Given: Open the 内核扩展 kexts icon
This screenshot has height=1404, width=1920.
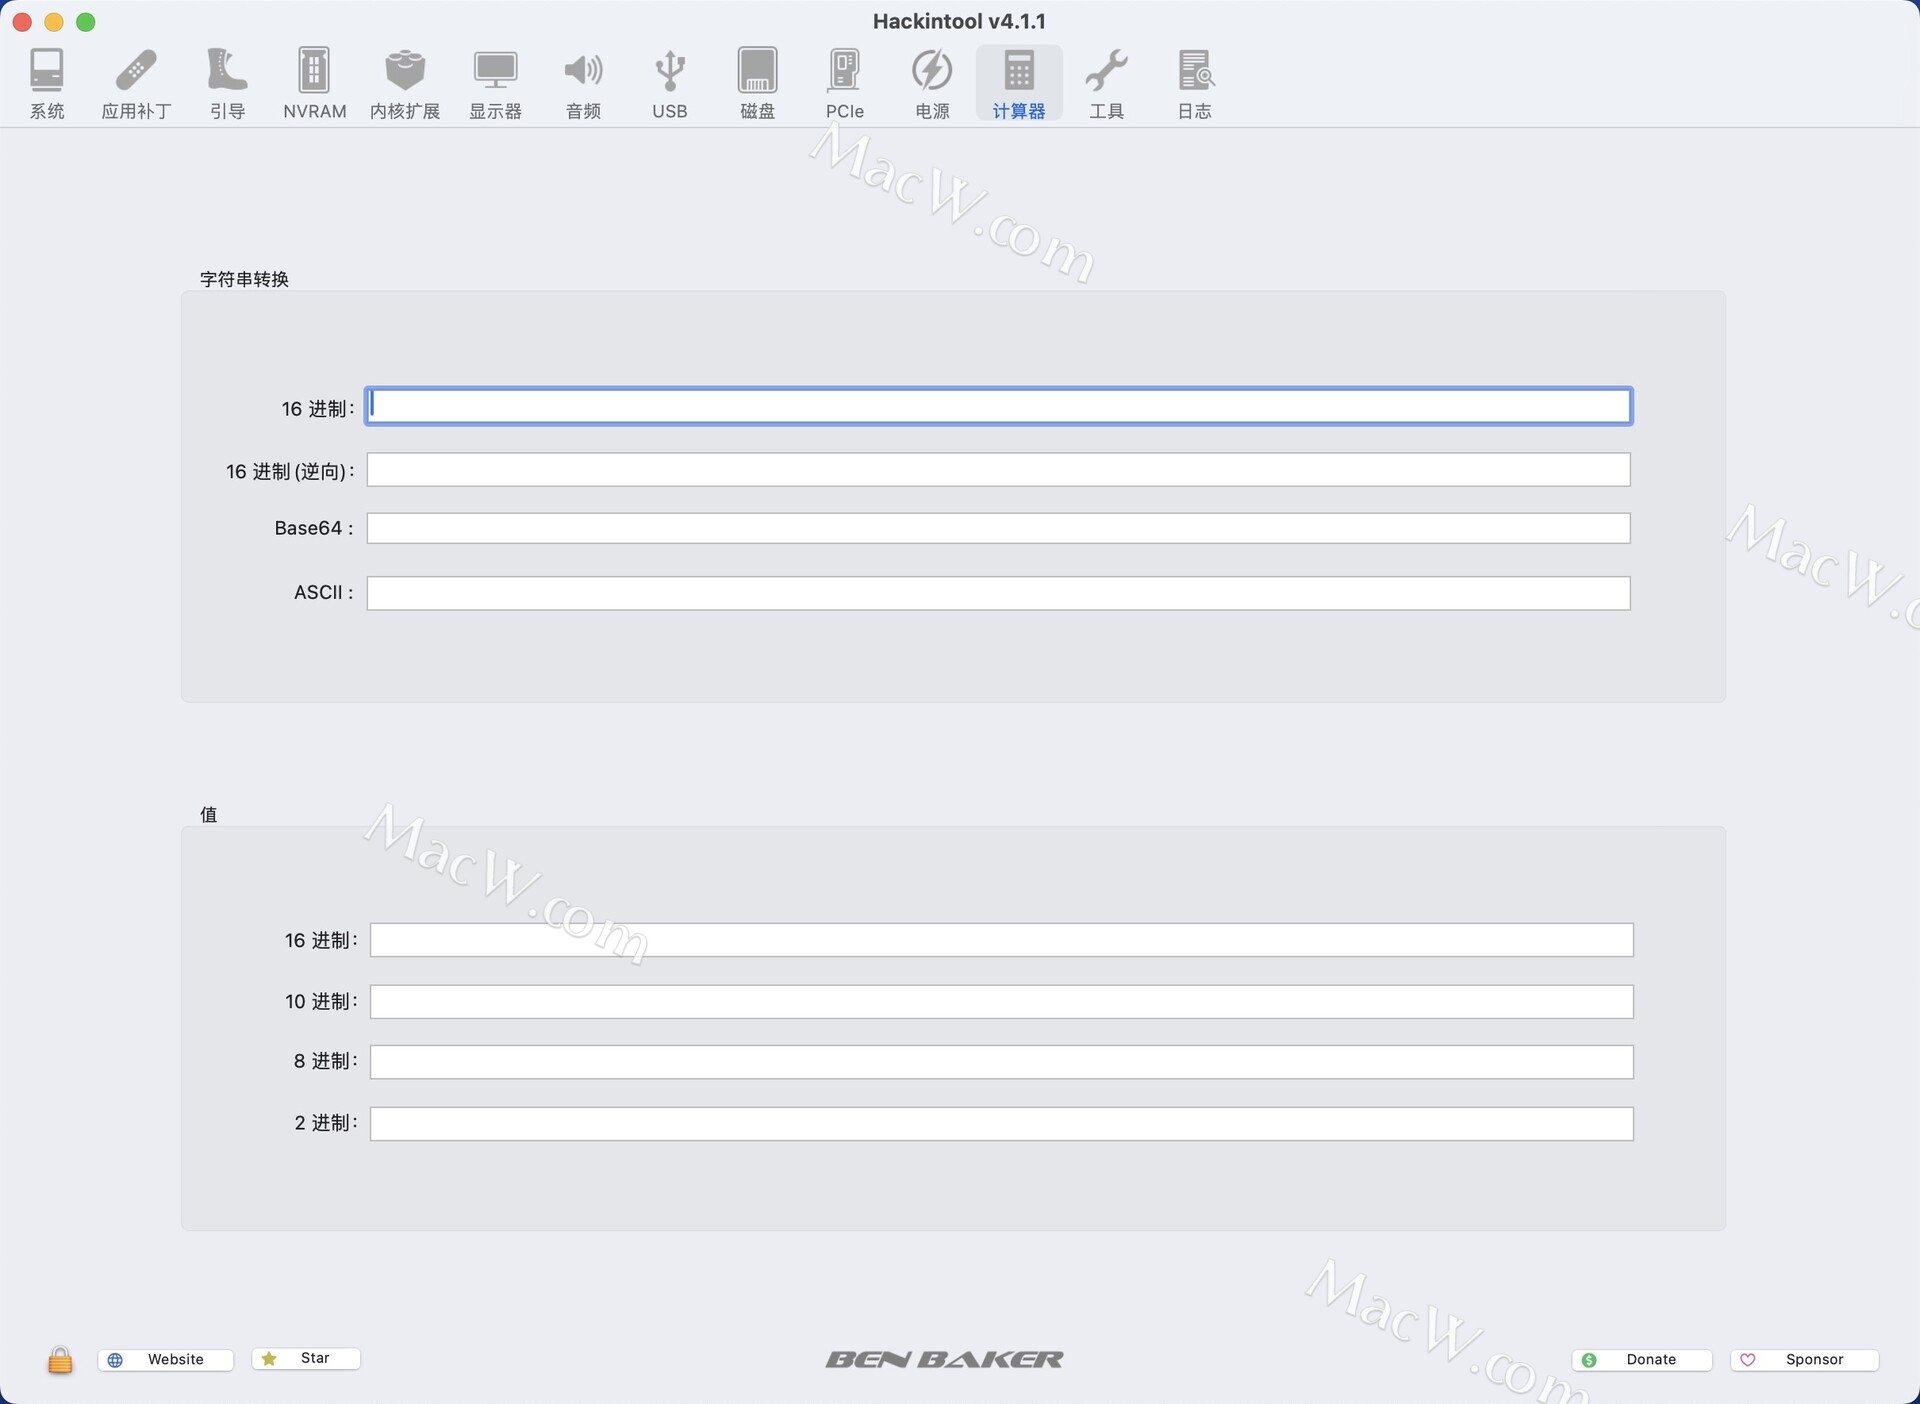Looking at the screenshot, I should (405, 83).
